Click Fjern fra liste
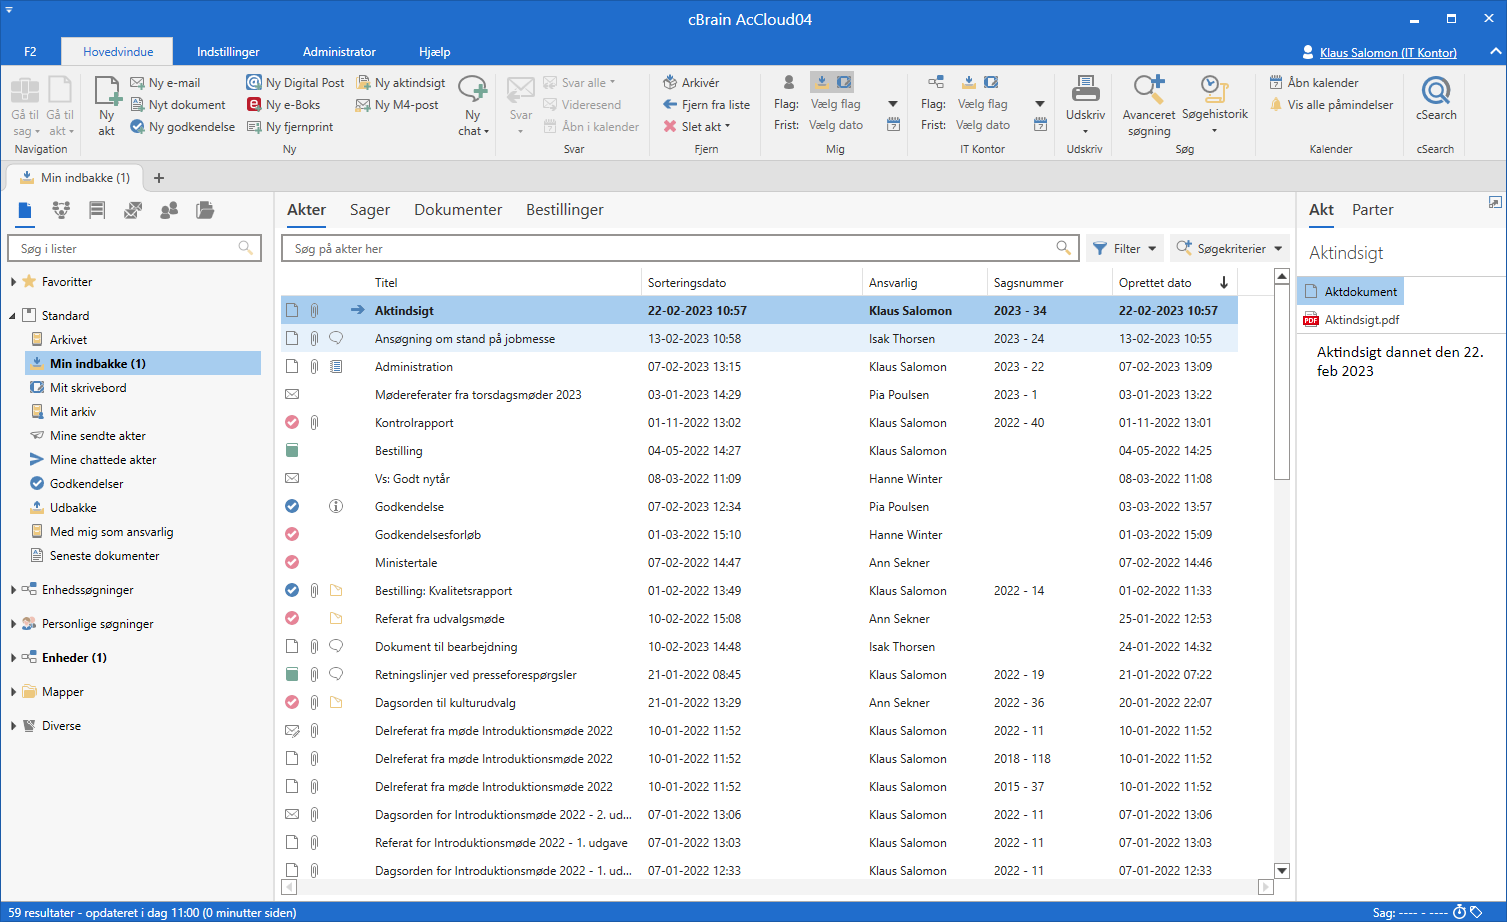Viewport: 1507px width, 922px height. tap(706, 105)
